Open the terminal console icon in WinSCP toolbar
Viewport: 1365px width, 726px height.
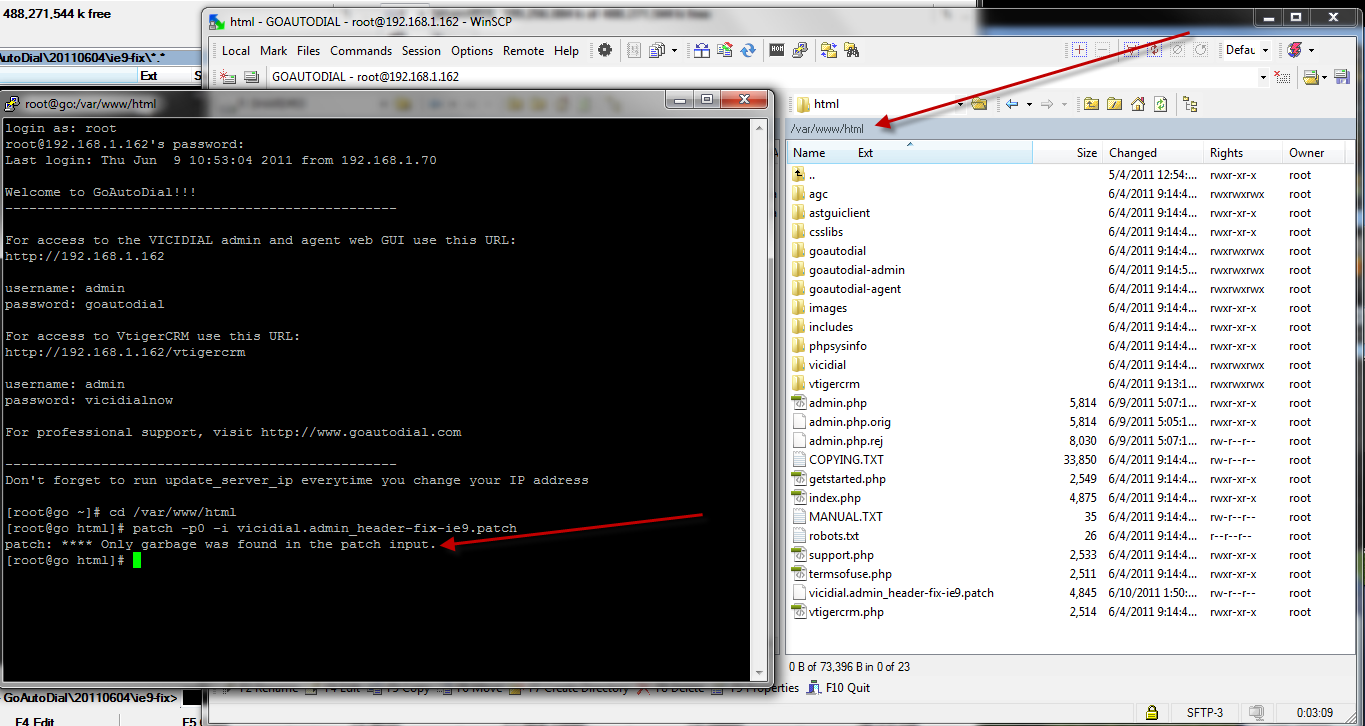777,50
